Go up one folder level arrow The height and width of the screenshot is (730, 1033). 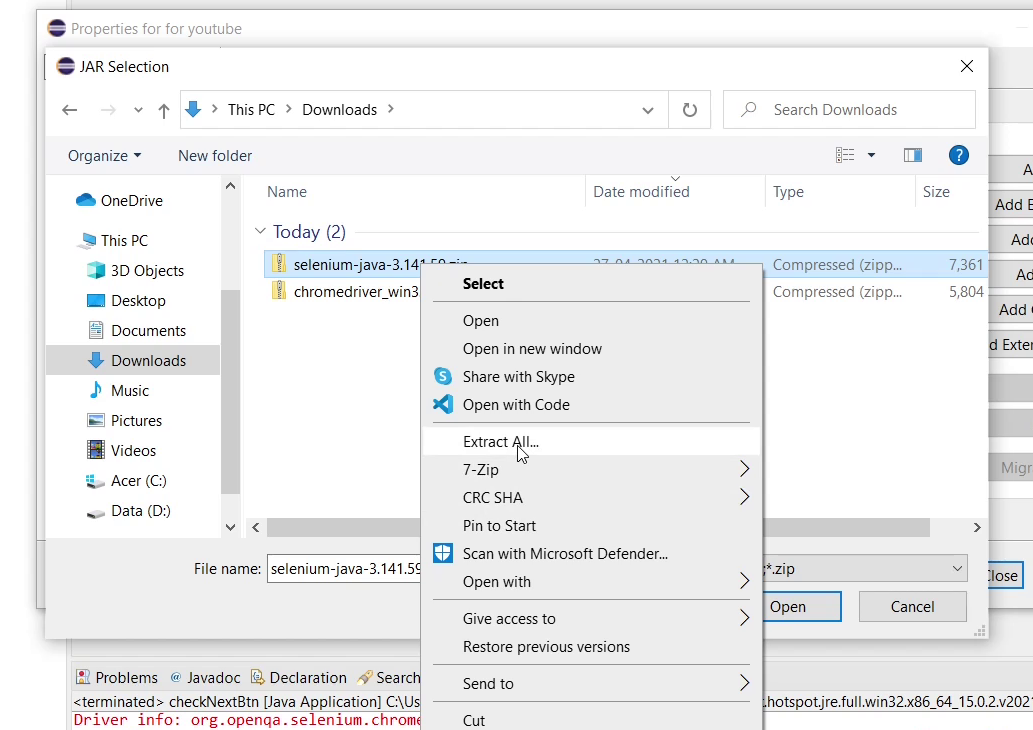164,111
